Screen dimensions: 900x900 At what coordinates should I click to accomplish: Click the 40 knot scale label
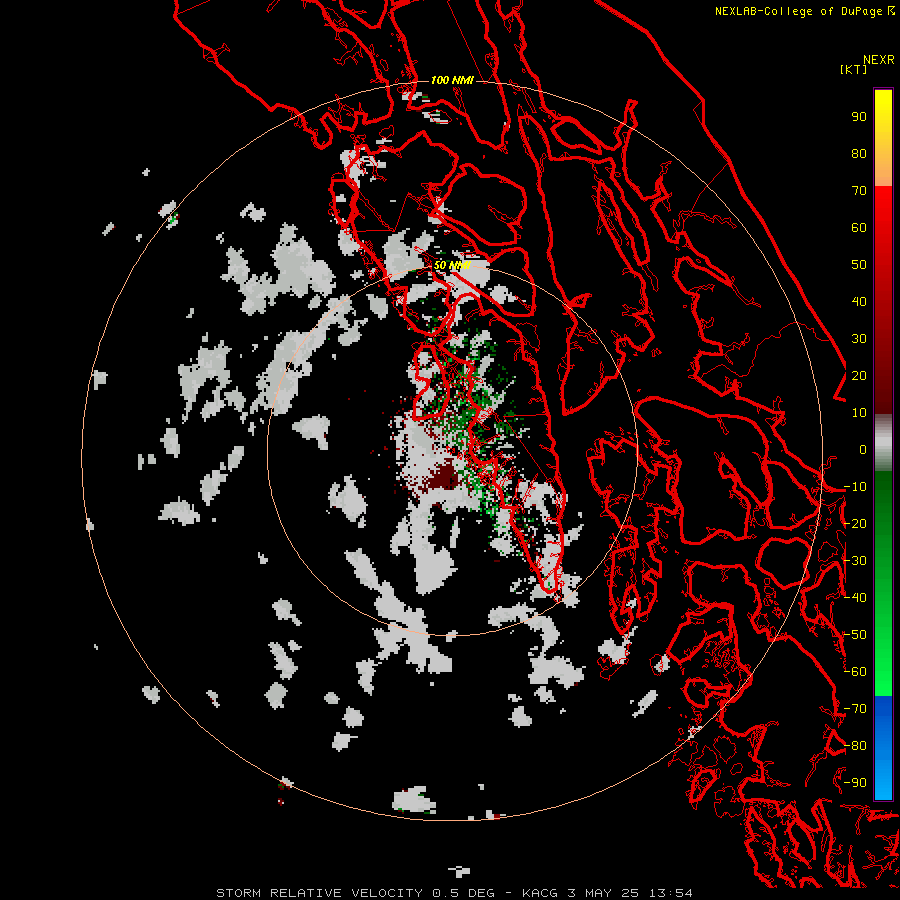(x=859, y=301)
